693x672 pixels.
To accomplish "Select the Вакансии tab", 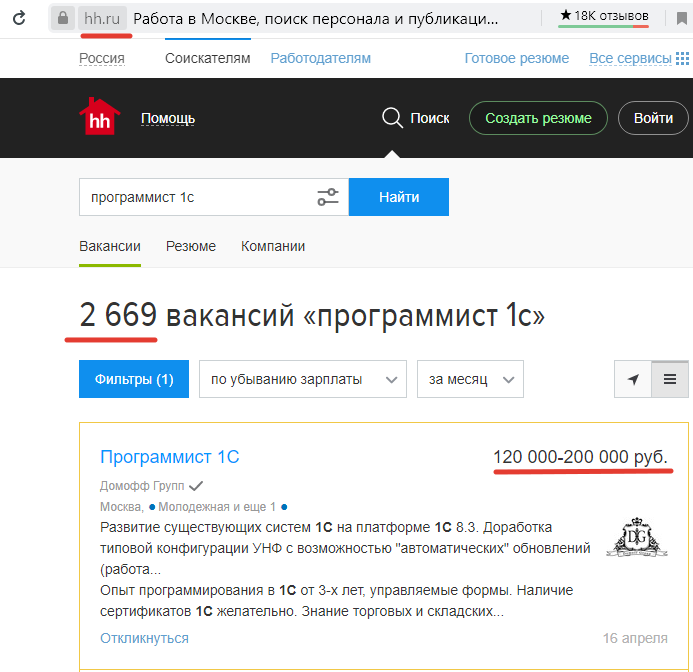I will point(110,246).
